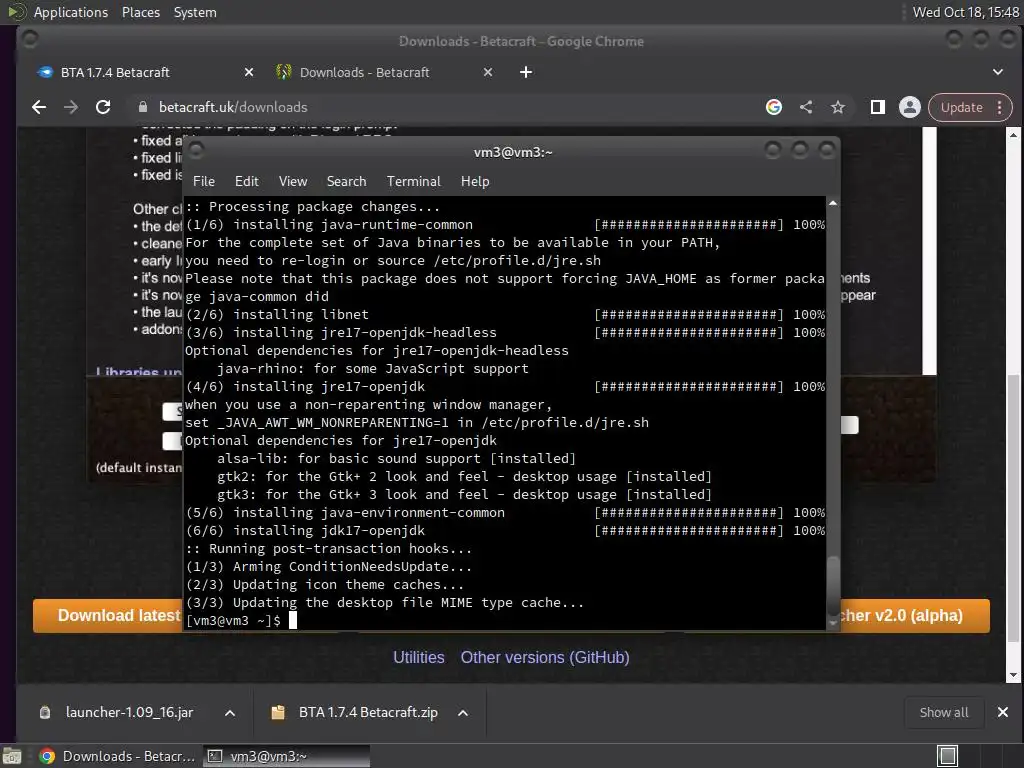Click the jar file icon in downloads bar
This screenshot has width=1024, height=768.
pos(45,712)
